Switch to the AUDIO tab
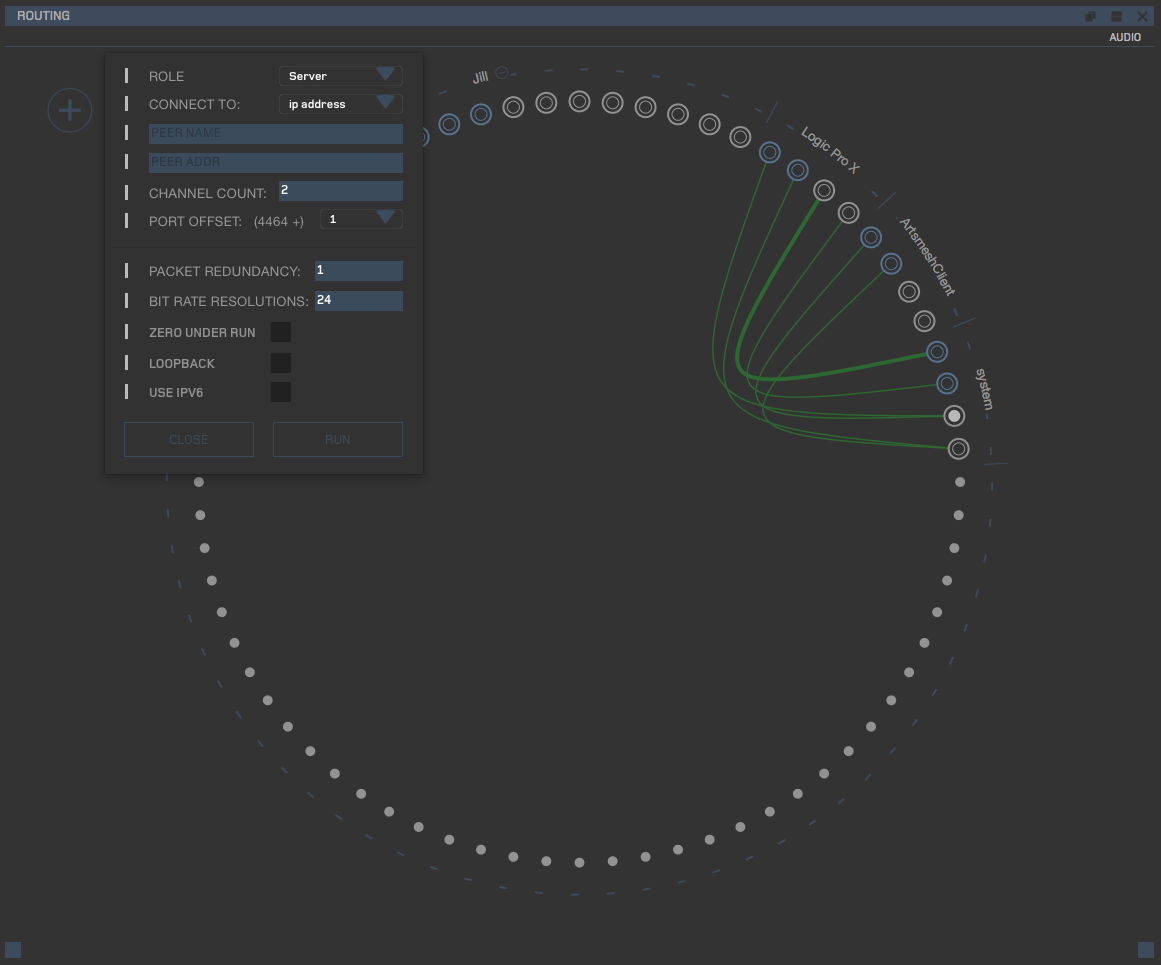1161x965 pixels. tap(1125, 37)
